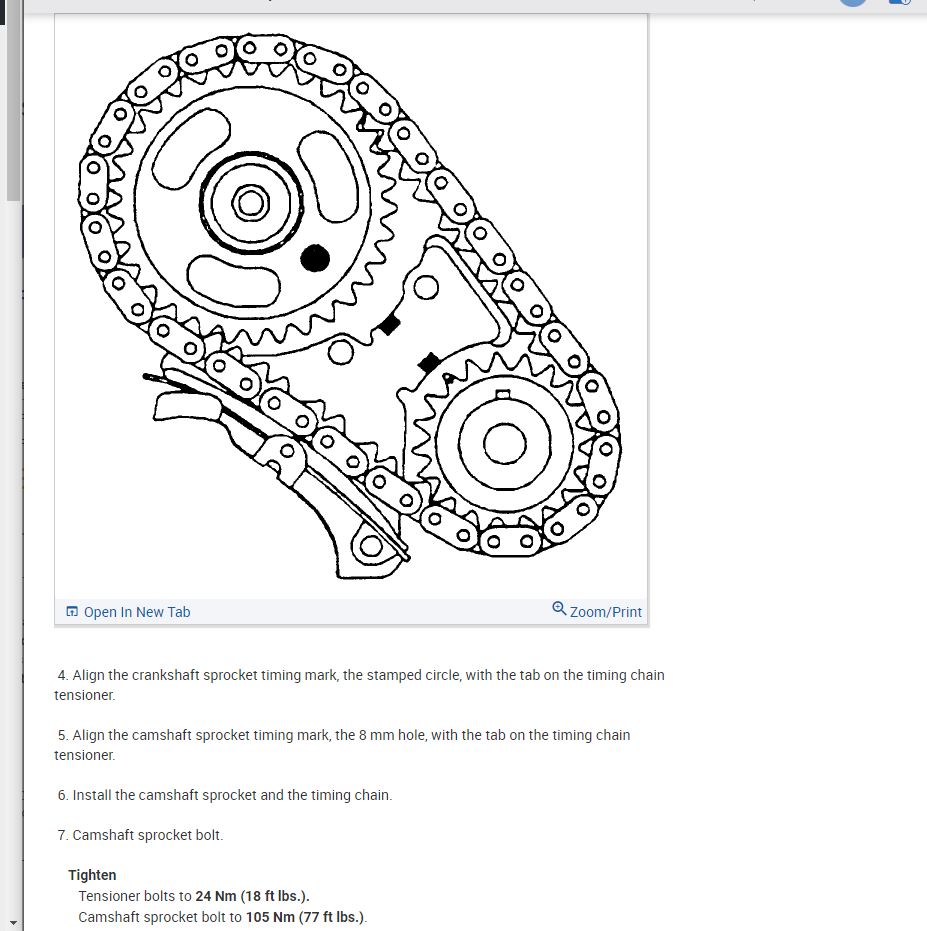927x931 pixels.
Task: Click step 4 text about crankshaft sprocket timing mark
Action: coord(359,685)
